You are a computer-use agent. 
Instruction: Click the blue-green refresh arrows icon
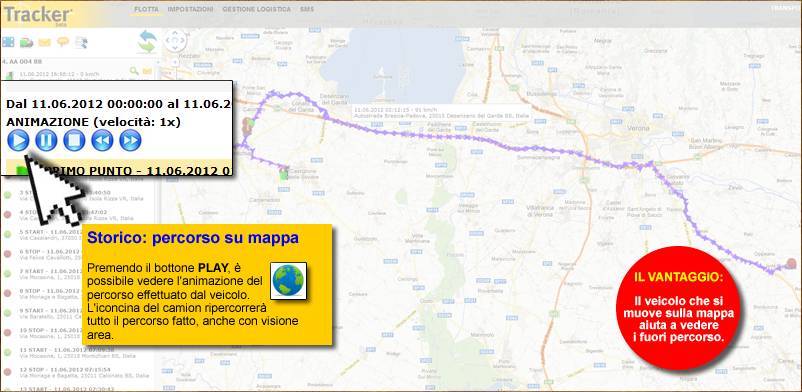(147, 41)
